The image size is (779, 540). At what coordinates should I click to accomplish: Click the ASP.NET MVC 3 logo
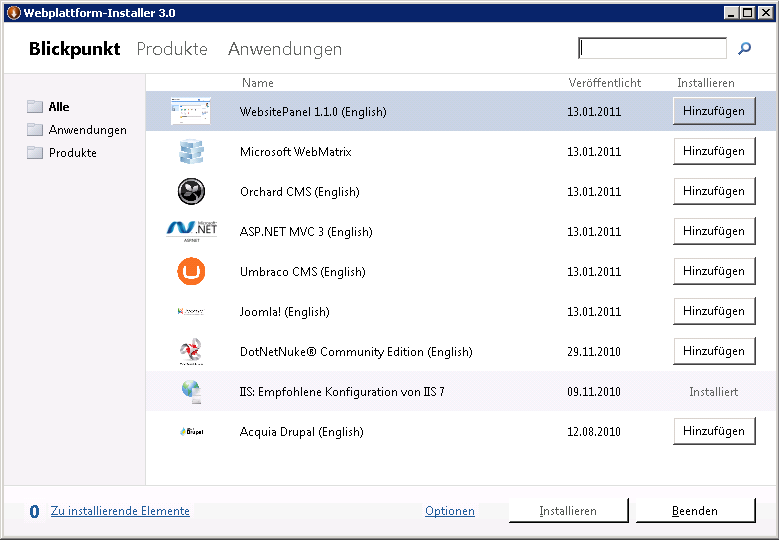coord(191,231)
